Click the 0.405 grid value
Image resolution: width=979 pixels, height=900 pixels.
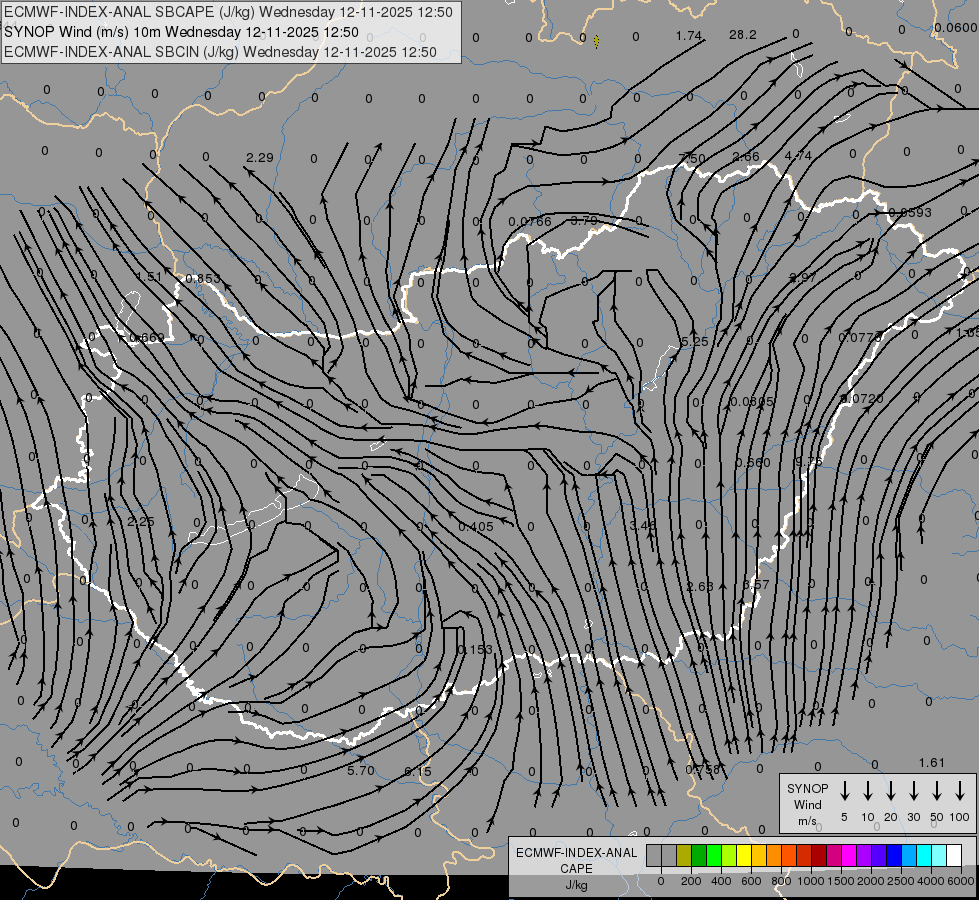point(476,527)
